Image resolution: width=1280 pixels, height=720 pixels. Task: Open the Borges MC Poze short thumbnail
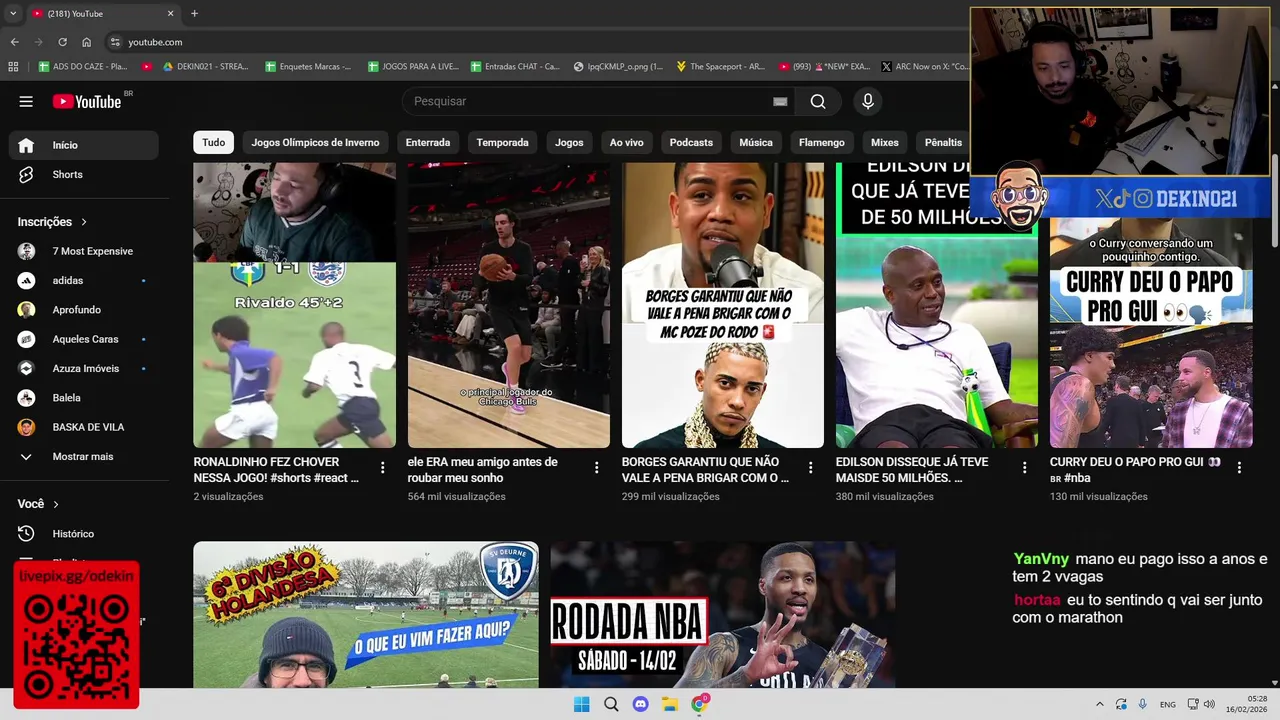[723, 305]
